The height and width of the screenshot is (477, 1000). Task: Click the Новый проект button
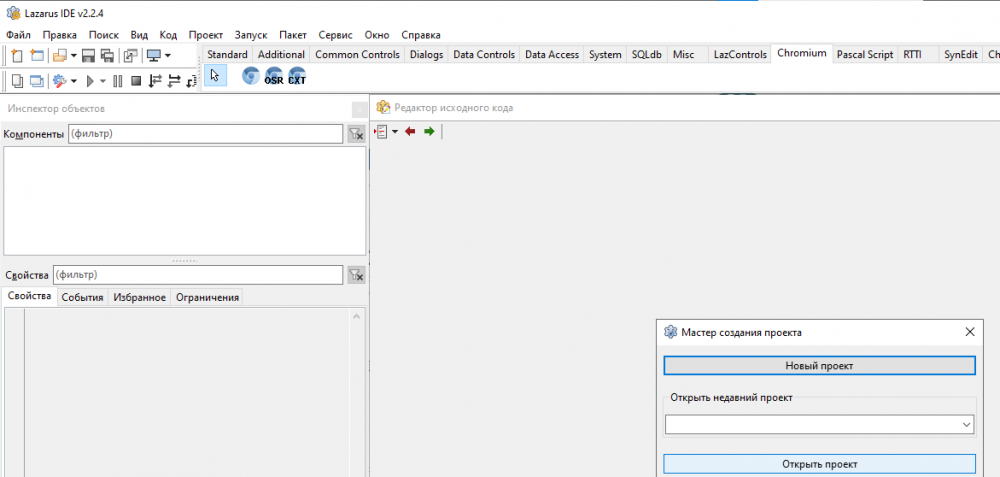pos(820,365)
